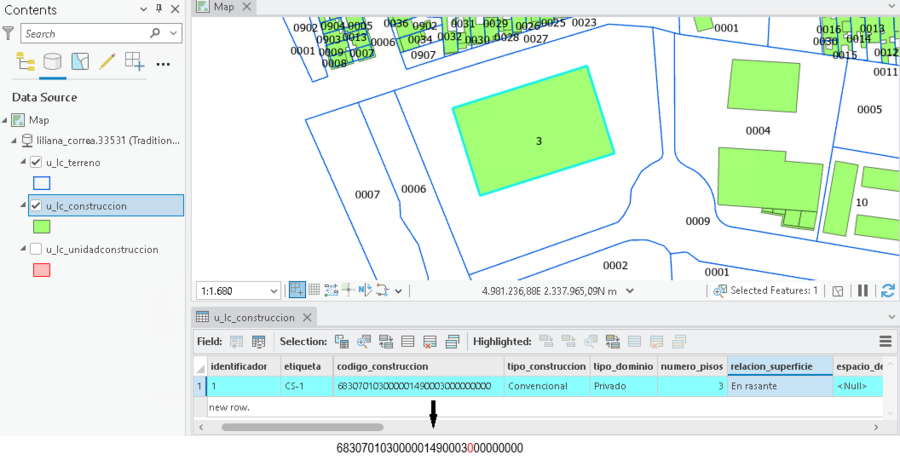
Task: Click tipo_construccion column header
Action: [546, 366]
